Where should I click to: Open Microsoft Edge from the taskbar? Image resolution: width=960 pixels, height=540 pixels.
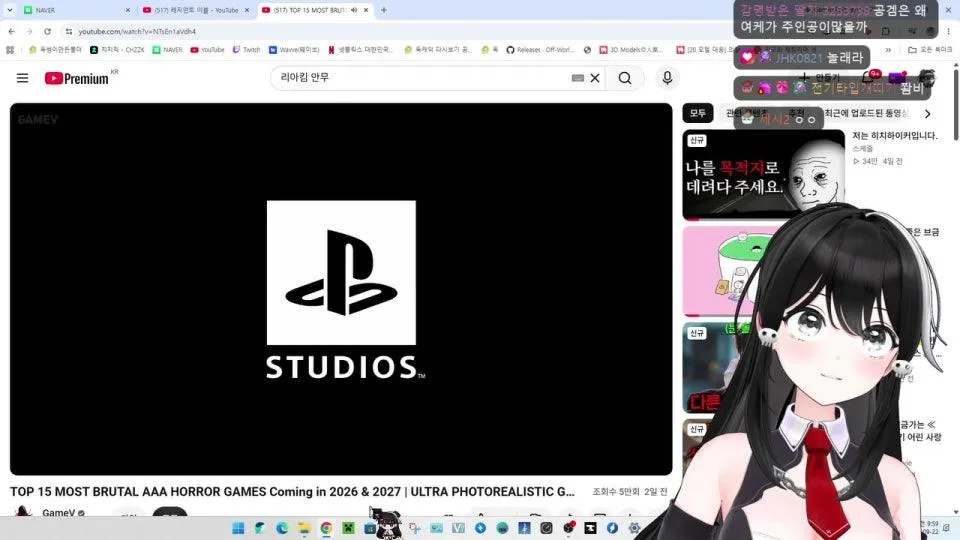point(282,528)
